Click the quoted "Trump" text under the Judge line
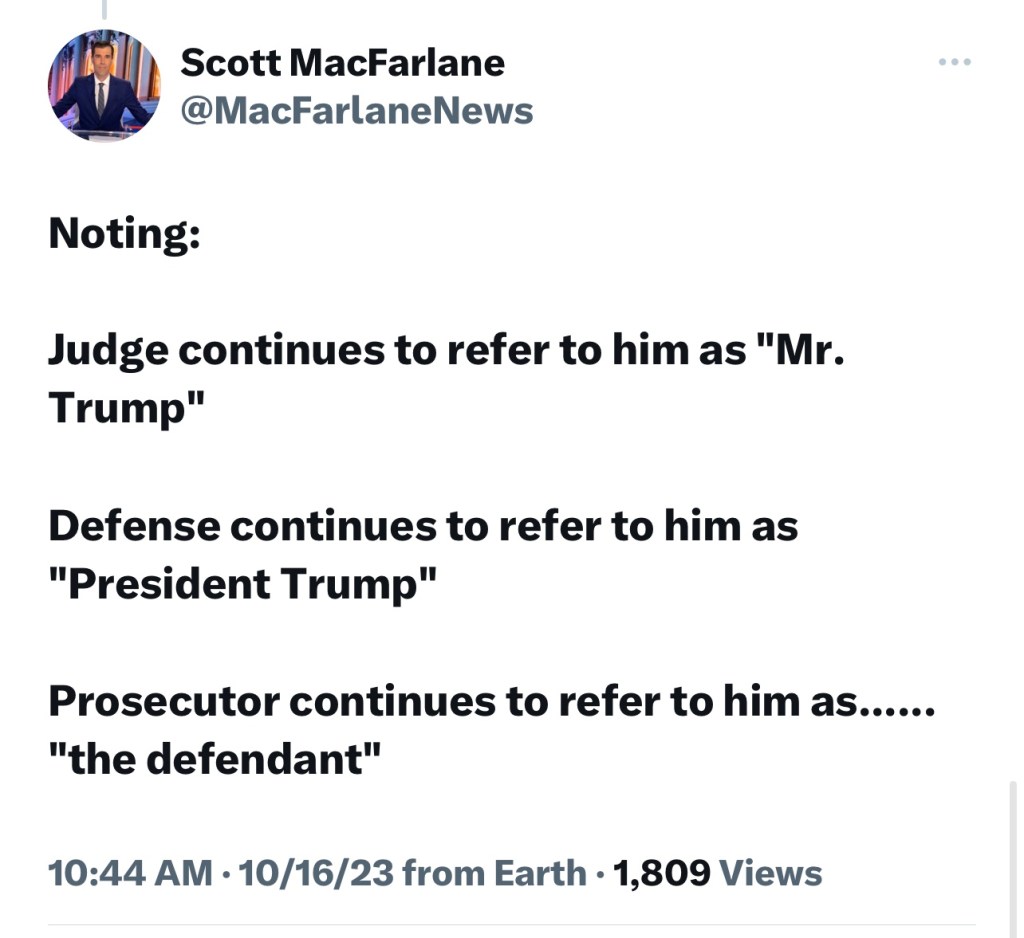1024x938 pixels. click(125, 409)
